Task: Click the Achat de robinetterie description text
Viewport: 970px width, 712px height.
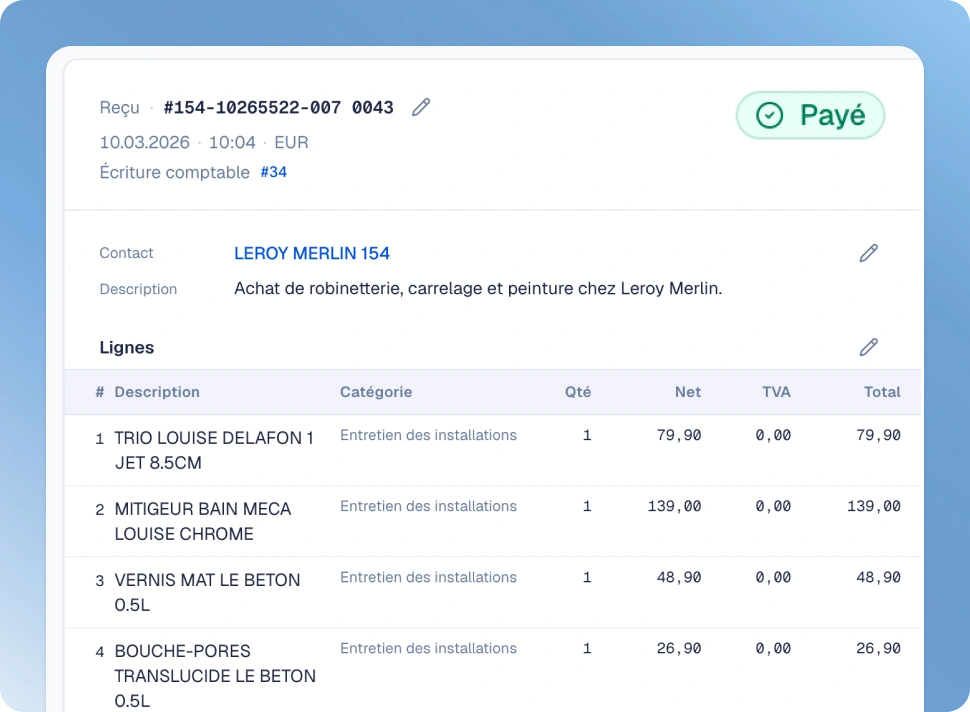Action: [x=478, y=288]
